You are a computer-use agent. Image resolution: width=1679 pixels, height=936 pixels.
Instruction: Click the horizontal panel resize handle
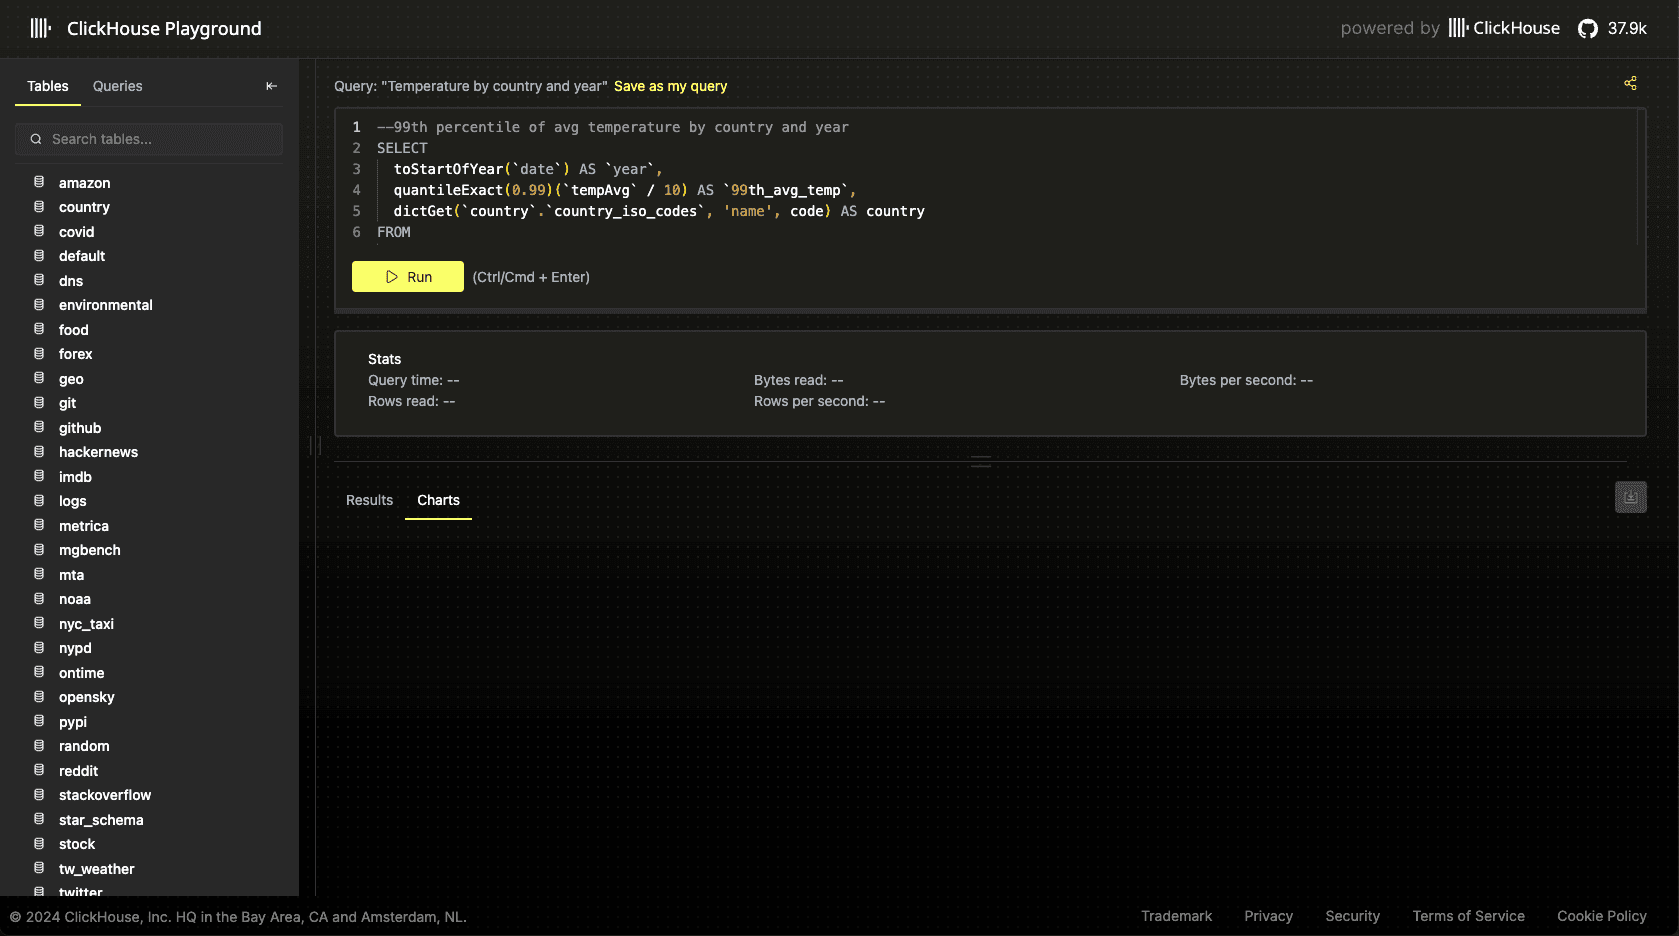click(981, 461)
